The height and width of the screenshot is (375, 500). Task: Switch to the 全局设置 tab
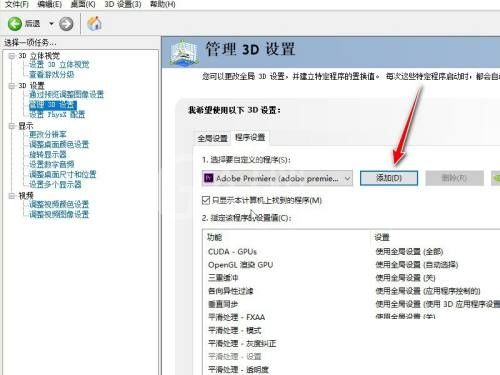[212, 138]
